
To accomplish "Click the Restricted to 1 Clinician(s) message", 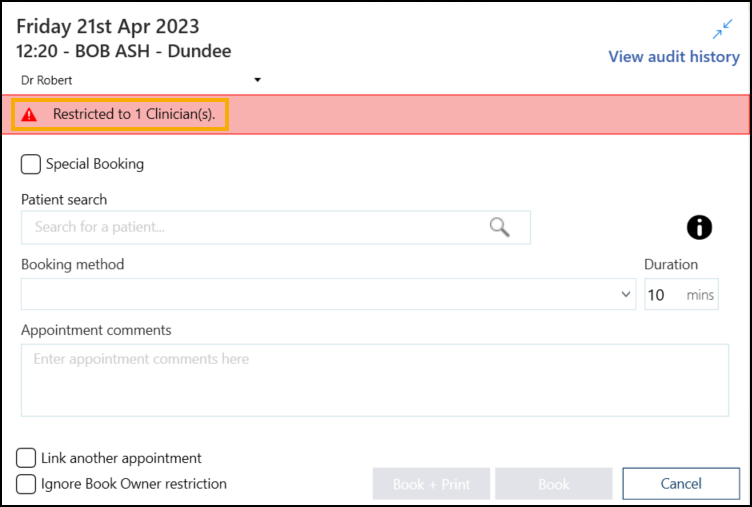I will [x=133, y=115].
